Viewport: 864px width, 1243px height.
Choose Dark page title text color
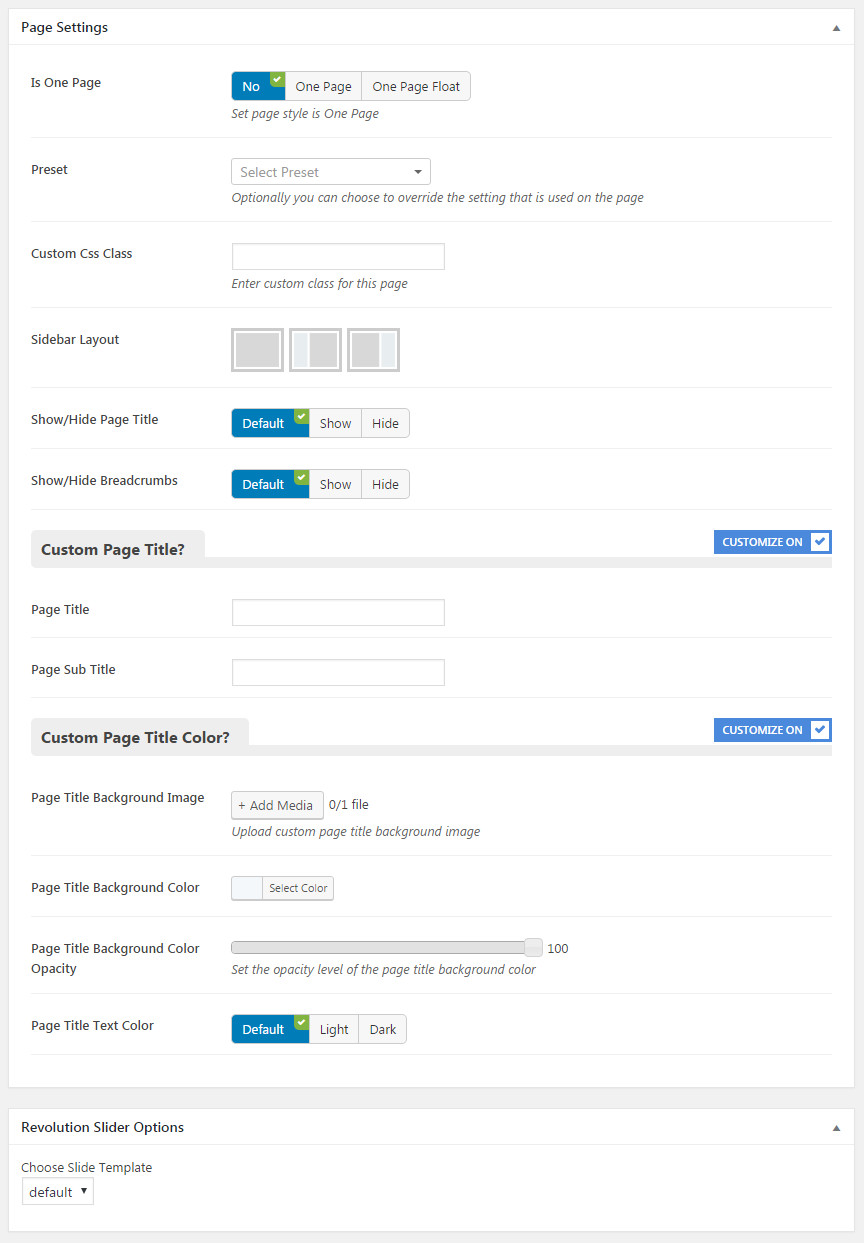pyautogui.click(x=383, y=1030)
